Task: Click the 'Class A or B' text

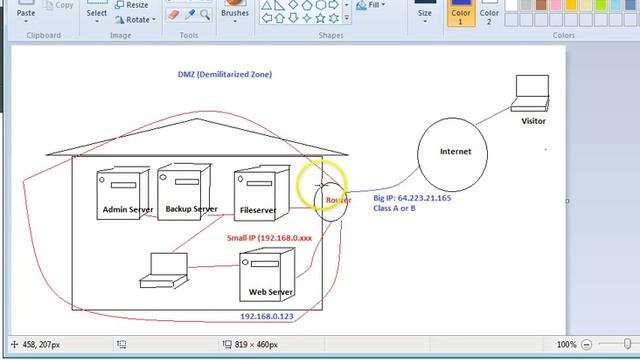Action: click(x=394, y=208)
